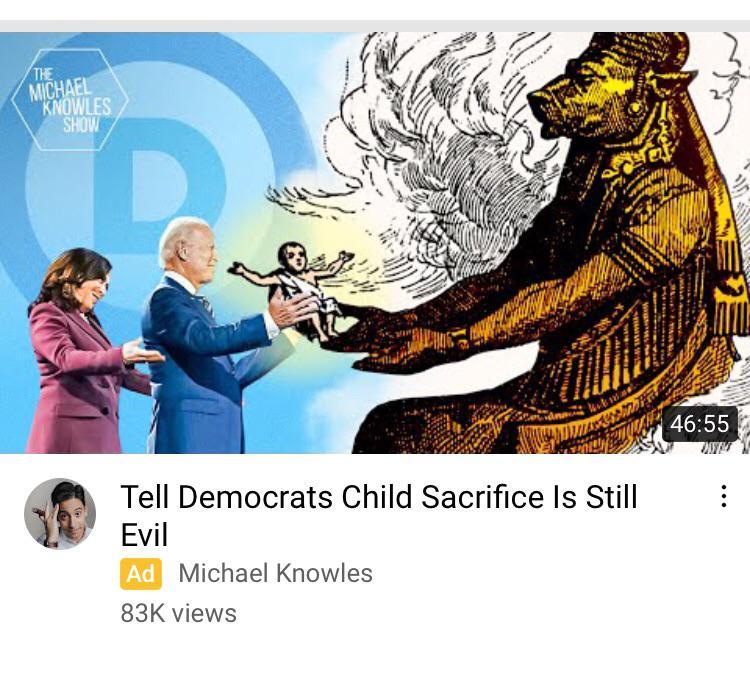Click the woman in the maroon suit
Screen dimensions: 750x674
pyautogui.click(x=84, y=354)
